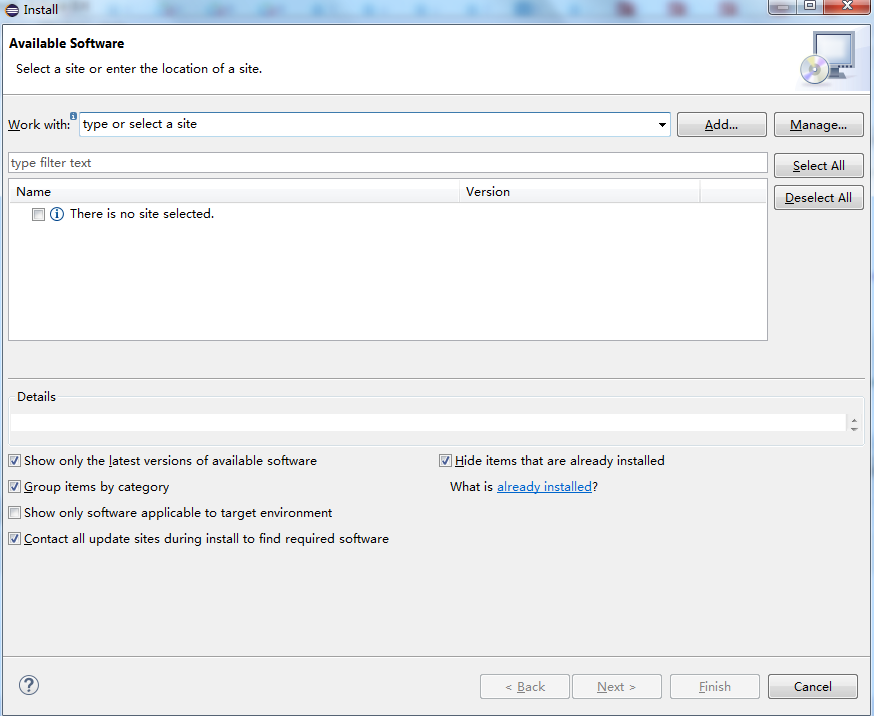
Task: Uncheck "Group items by category"
Action: pyautogui.click(x=14, y=486)
